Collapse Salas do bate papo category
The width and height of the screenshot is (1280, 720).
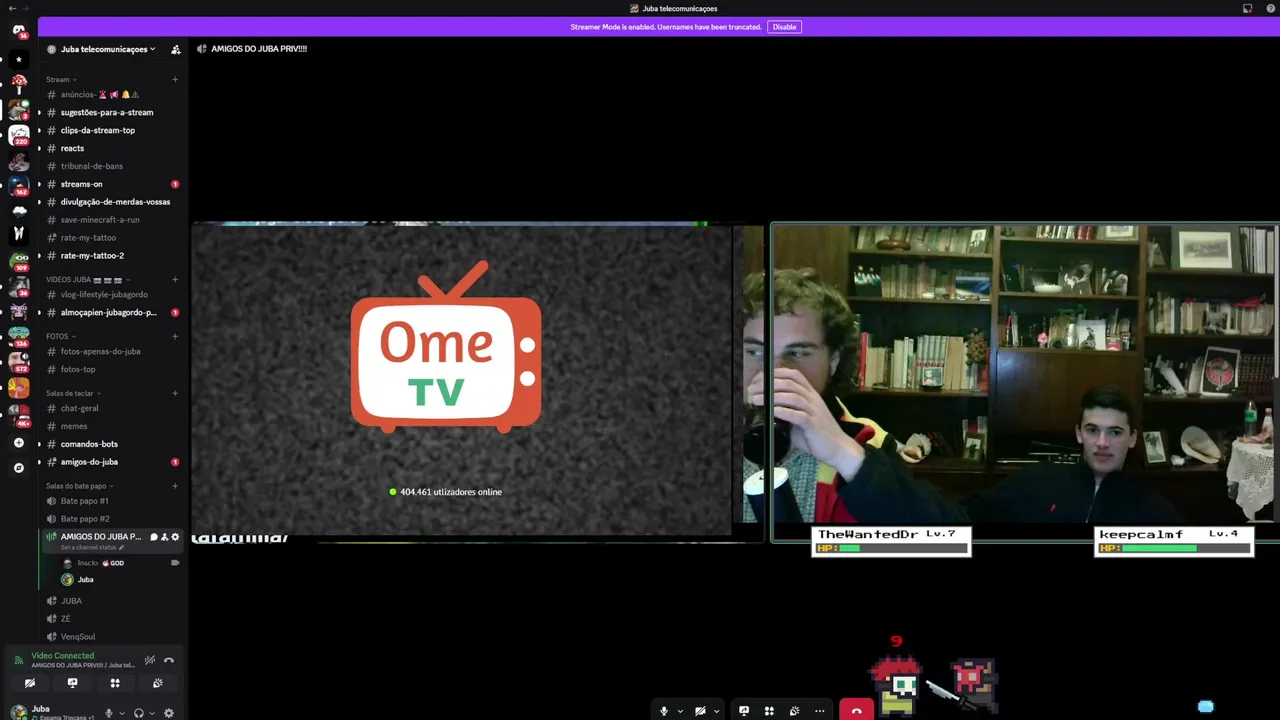tap(79, 487)
